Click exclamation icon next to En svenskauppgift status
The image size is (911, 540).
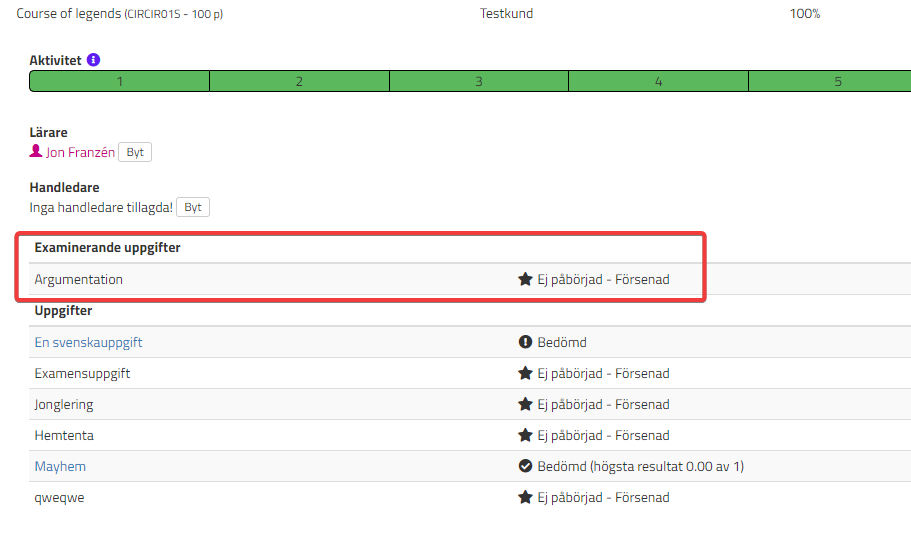[525, 342]
